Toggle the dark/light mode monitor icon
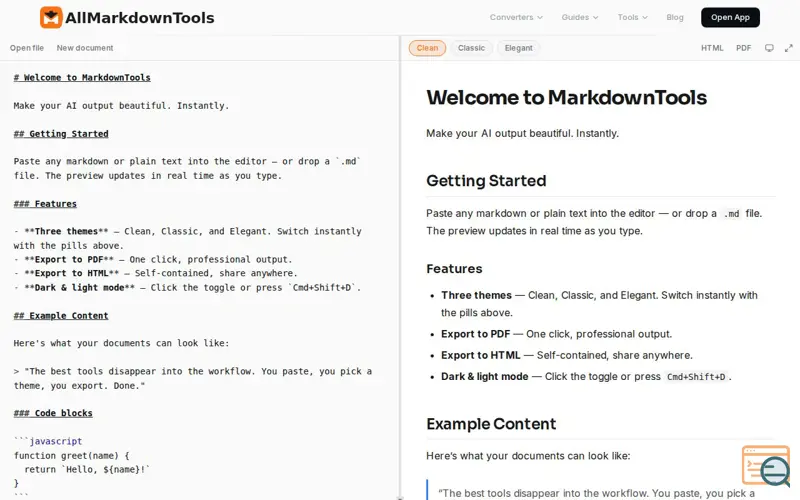Viewport: 800px width, 500px height. [x=769, y=48]
